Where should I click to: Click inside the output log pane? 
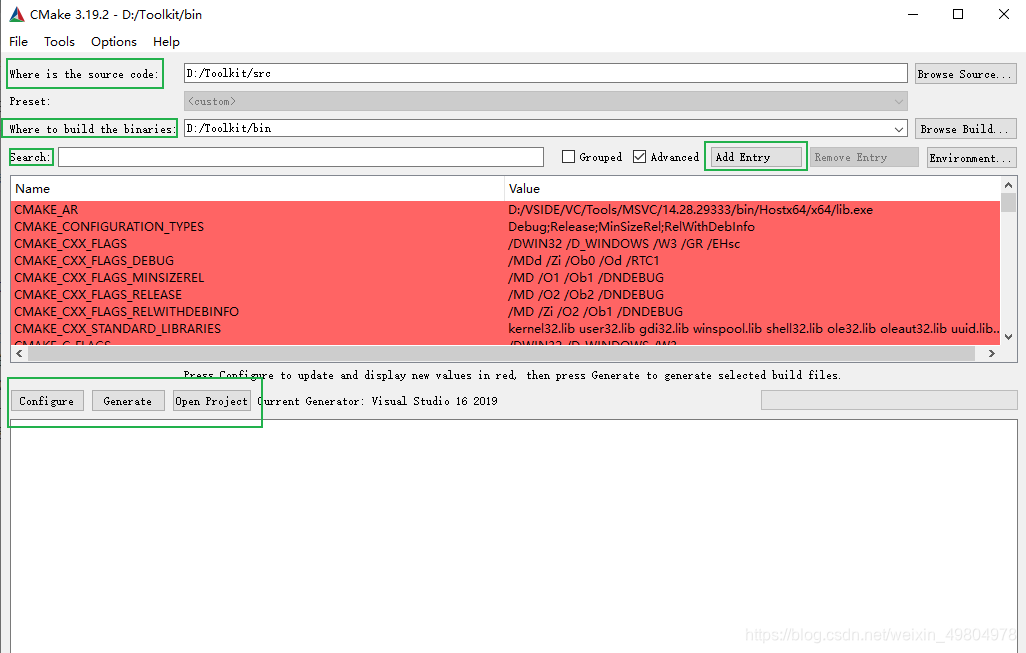(x=514, y=537)
